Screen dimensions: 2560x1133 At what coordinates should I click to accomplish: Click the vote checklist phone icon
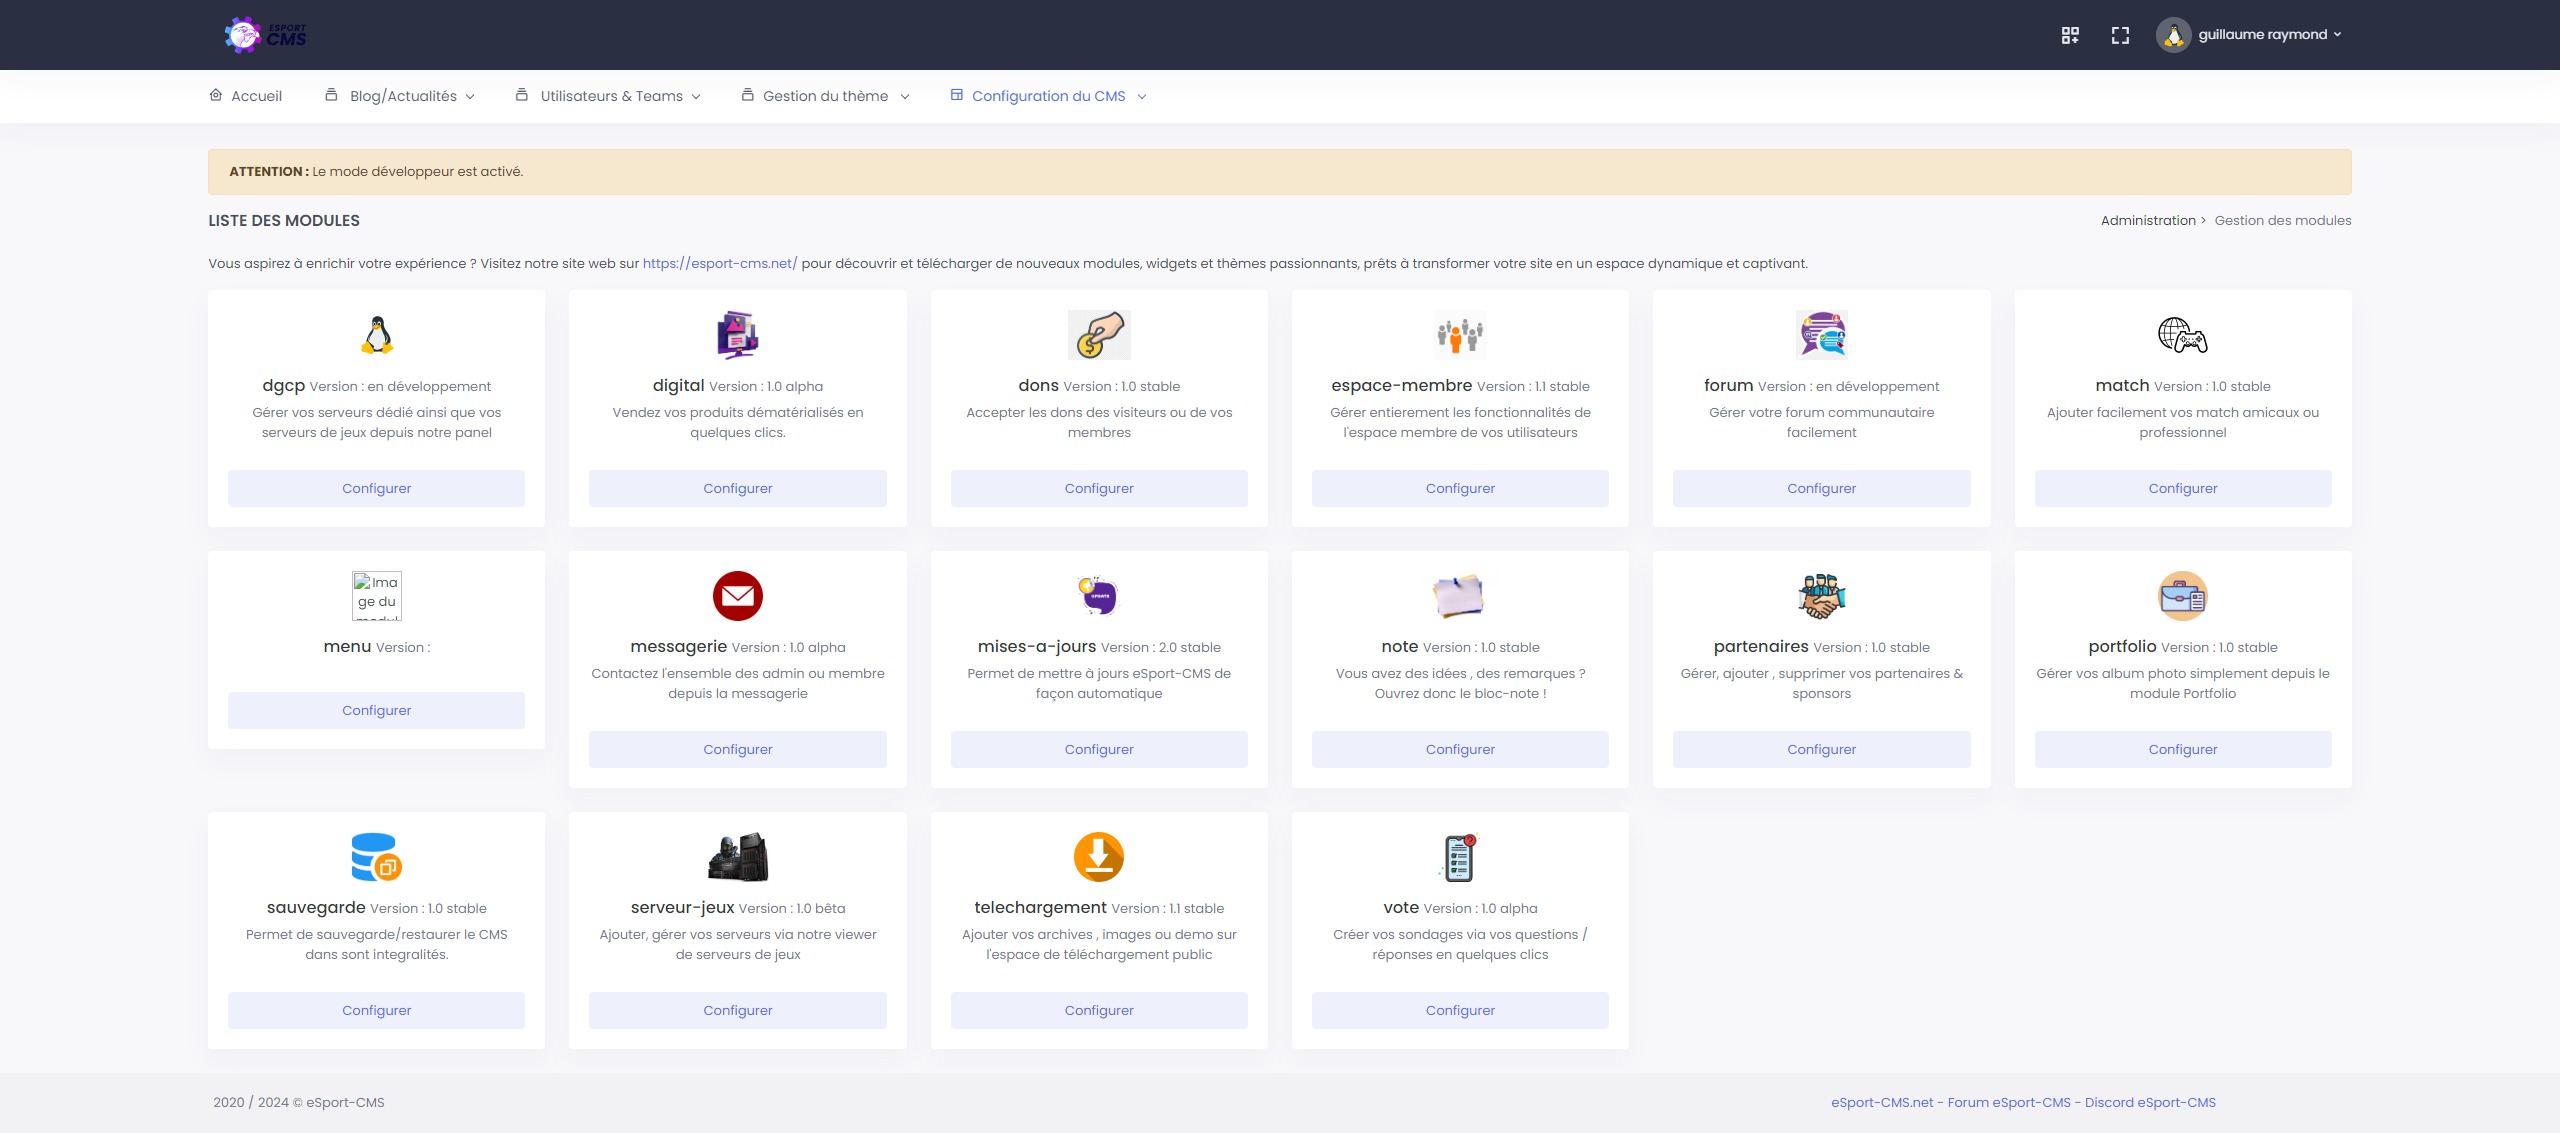tap(1460, 857)
